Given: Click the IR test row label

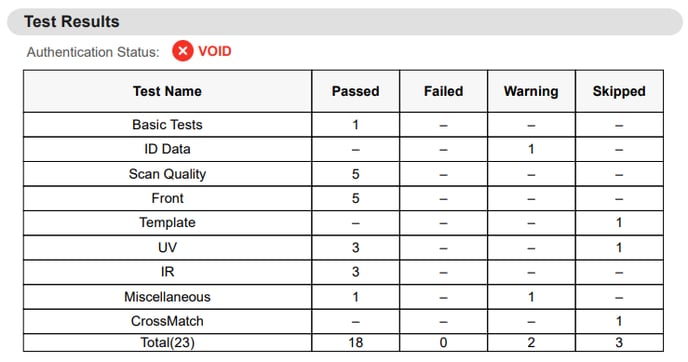Looking at the screenshot, I should pyautogui.click(x=167, y=272).
